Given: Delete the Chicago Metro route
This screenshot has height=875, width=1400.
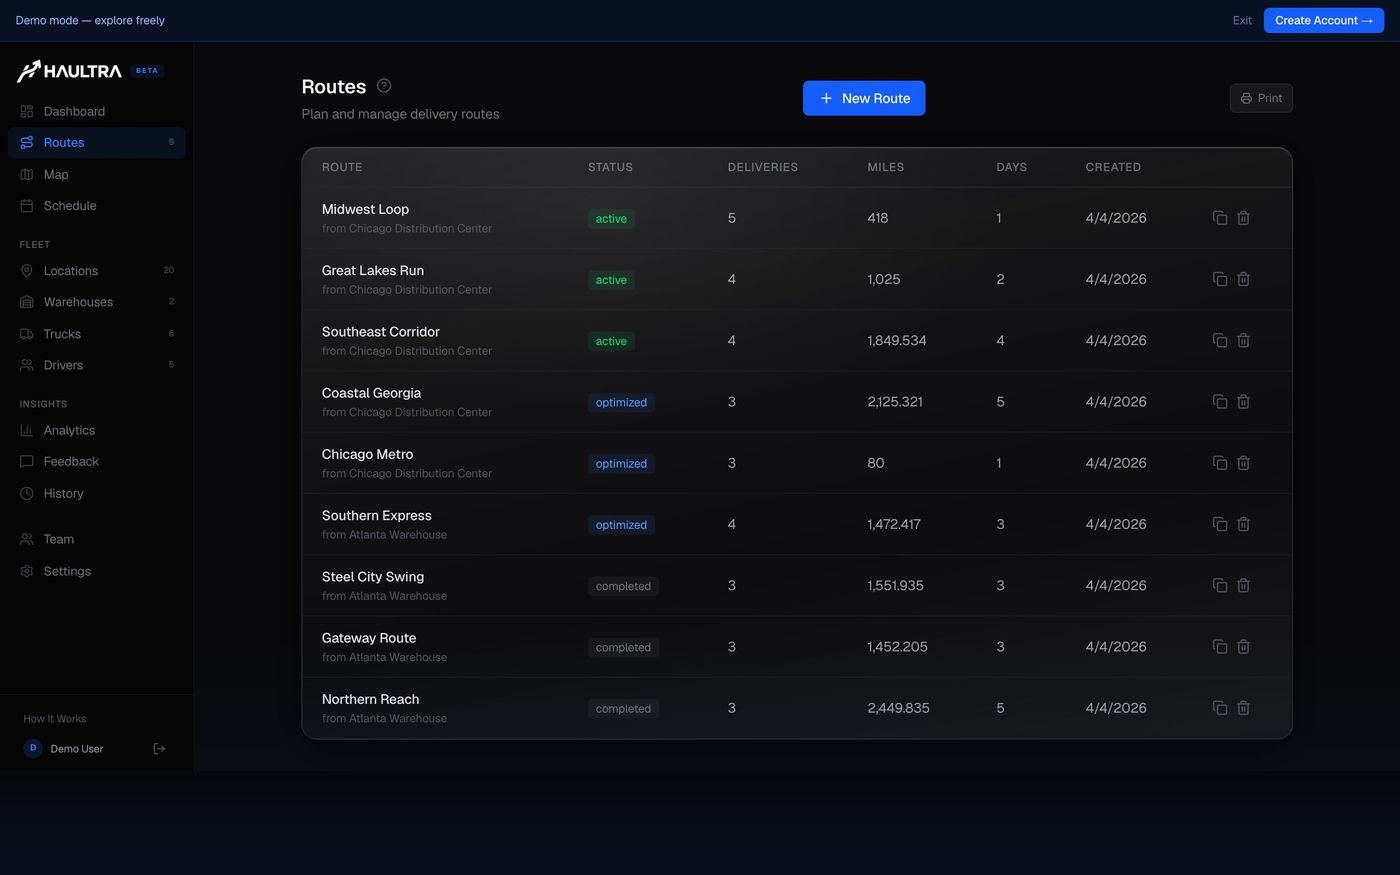Looking at the screenshot, I should (1244, 463).
